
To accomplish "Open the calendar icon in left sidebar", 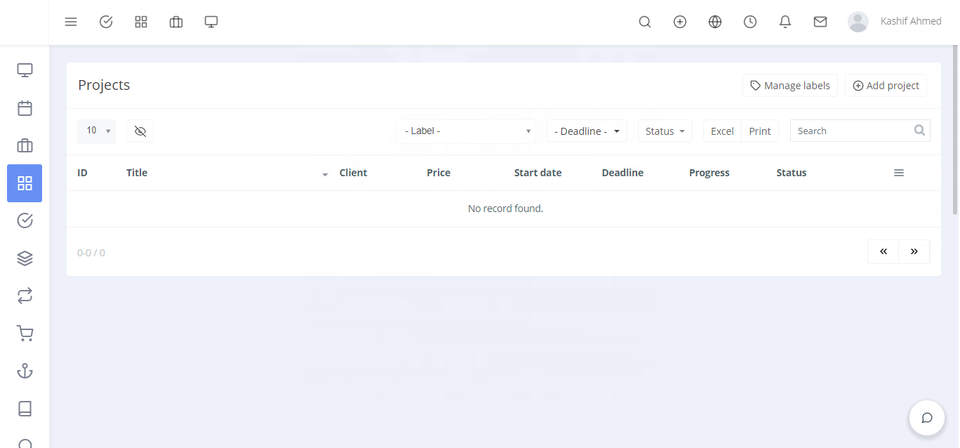I will [25, 108].
